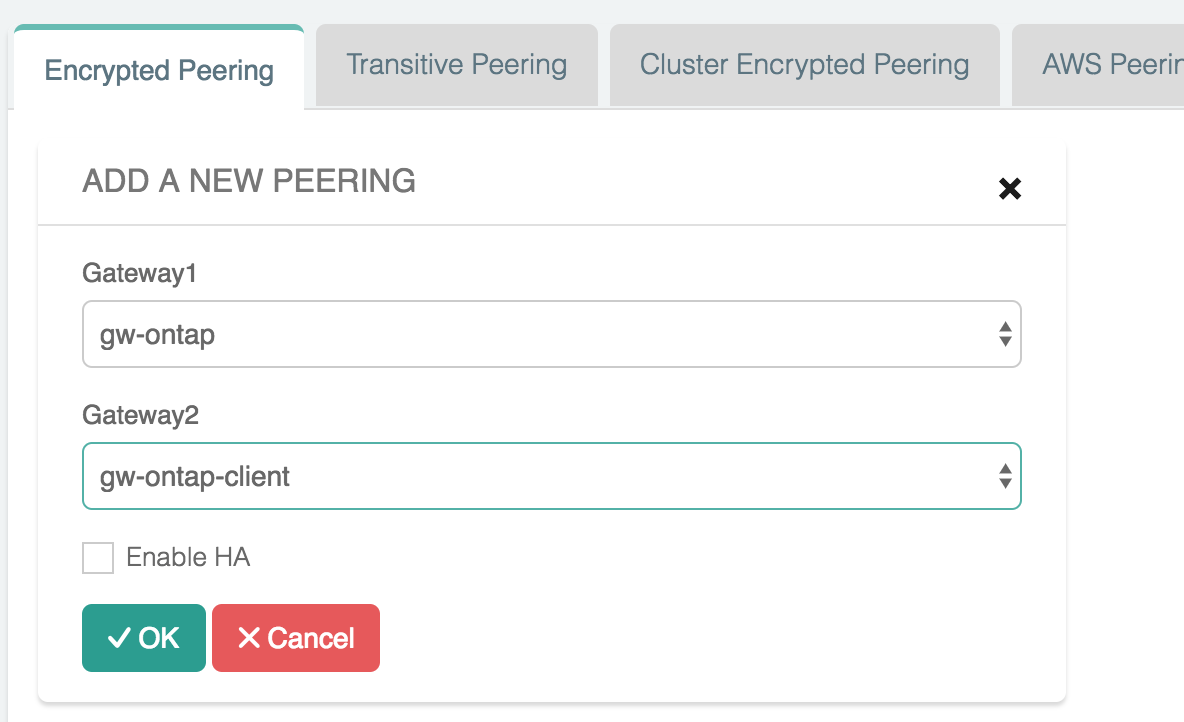Click the gw-ontap selected value text
1184x722 pixels.
tap(158, 335)
